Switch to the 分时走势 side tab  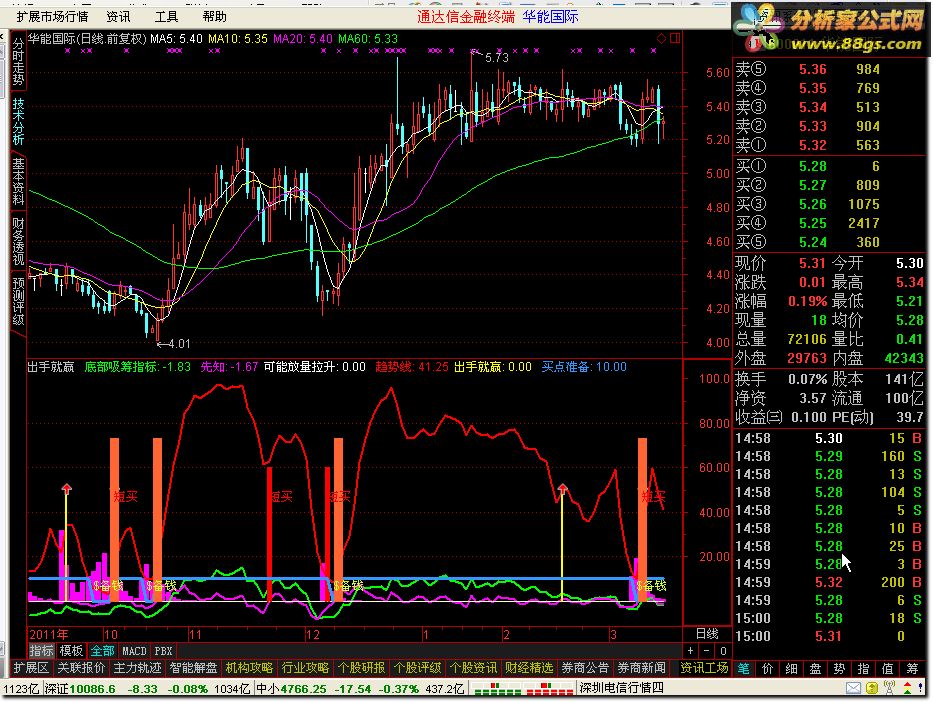tap(18, 62)
